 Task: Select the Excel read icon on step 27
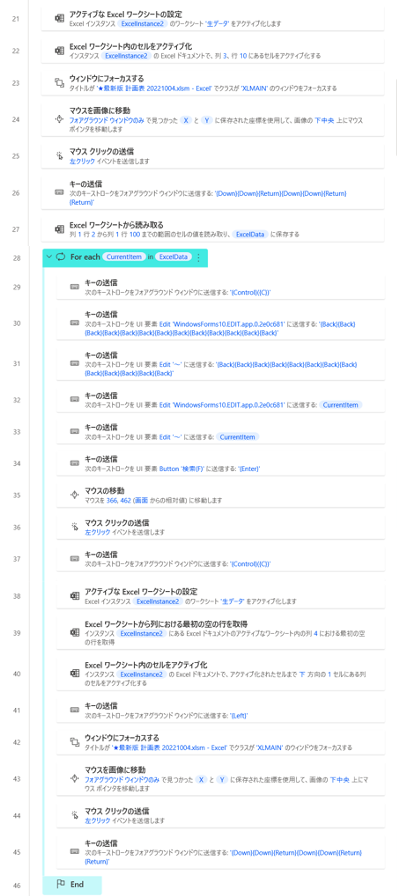(59, 229)
